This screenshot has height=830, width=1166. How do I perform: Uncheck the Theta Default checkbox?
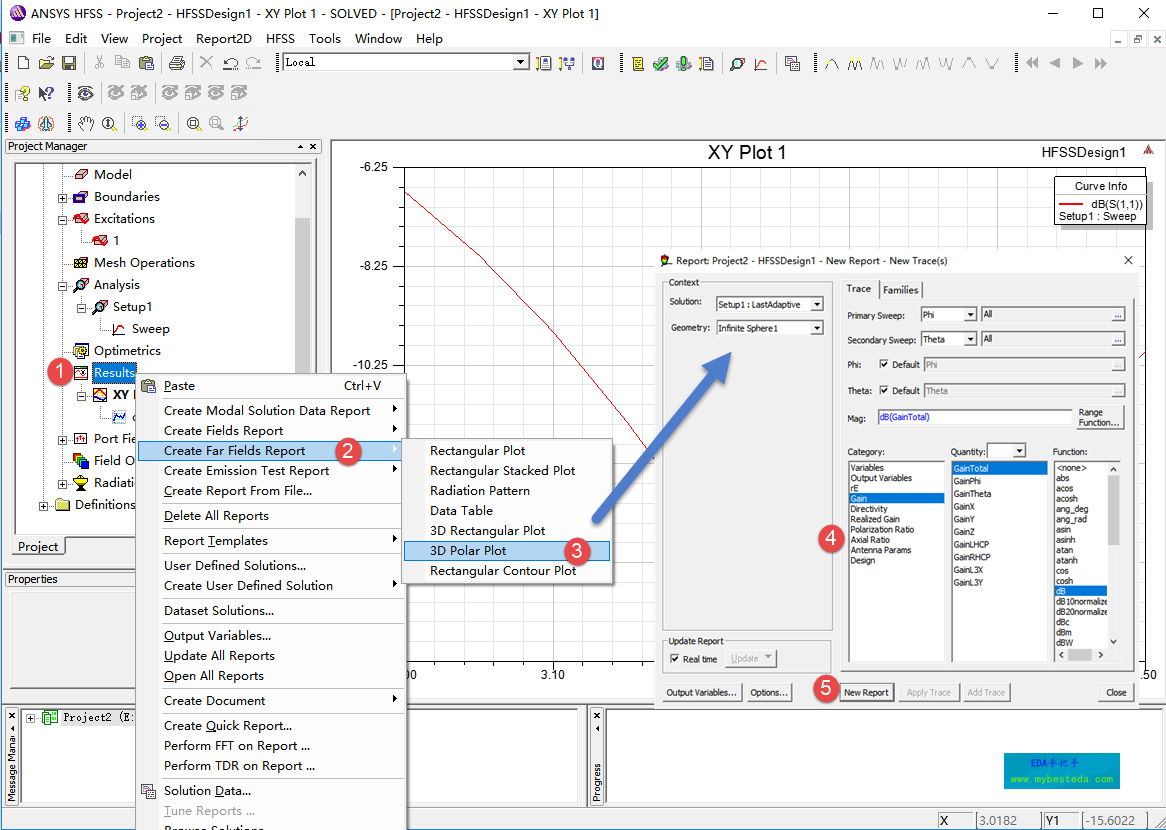coord(884,391)
